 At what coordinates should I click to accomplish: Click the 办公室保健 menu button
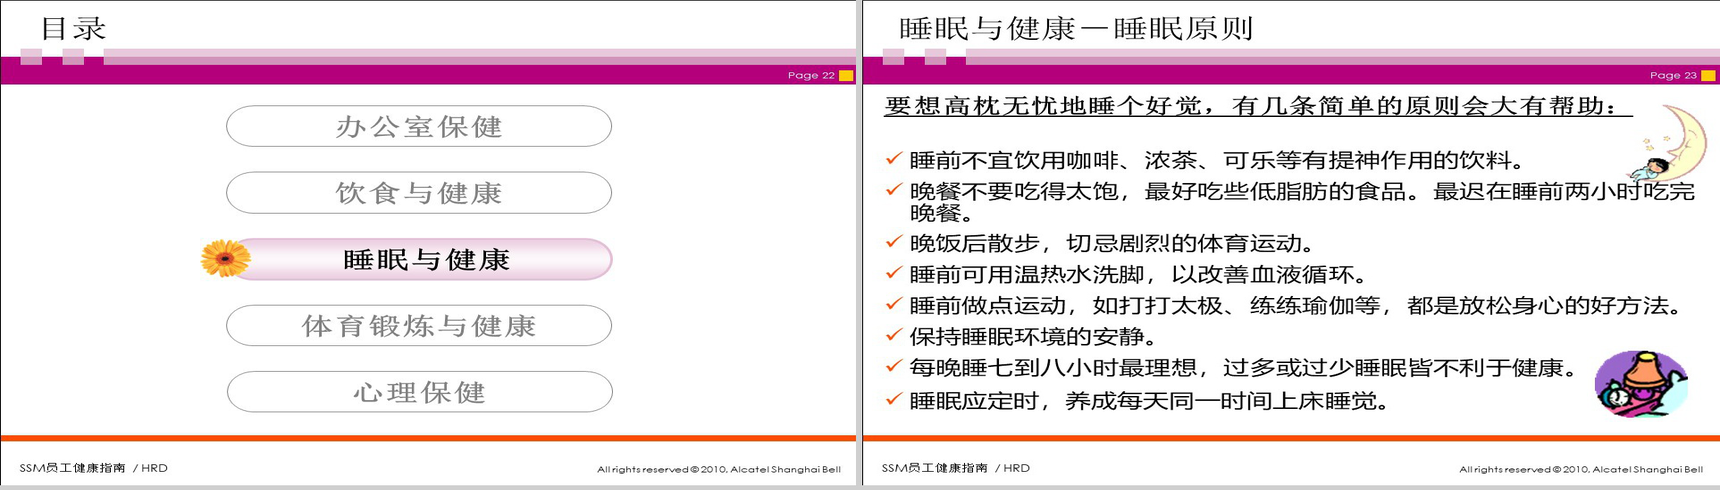pyautogui.click(x=419, y=126)
